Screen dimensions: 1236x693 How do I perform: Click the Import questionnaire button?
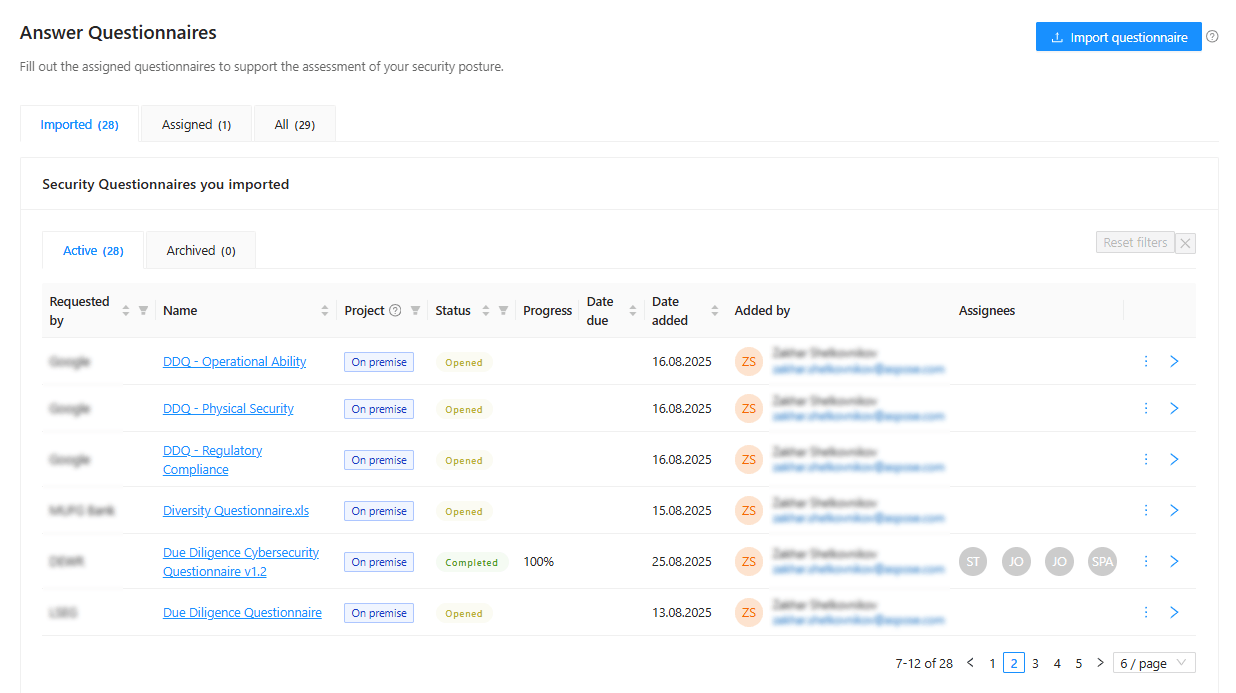click(x=1118, y=37)
